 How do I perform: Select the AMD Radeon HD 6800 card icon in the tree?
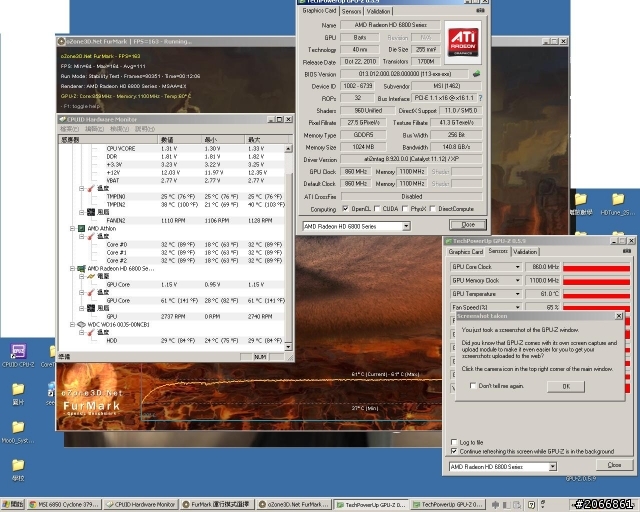[81, 269]
